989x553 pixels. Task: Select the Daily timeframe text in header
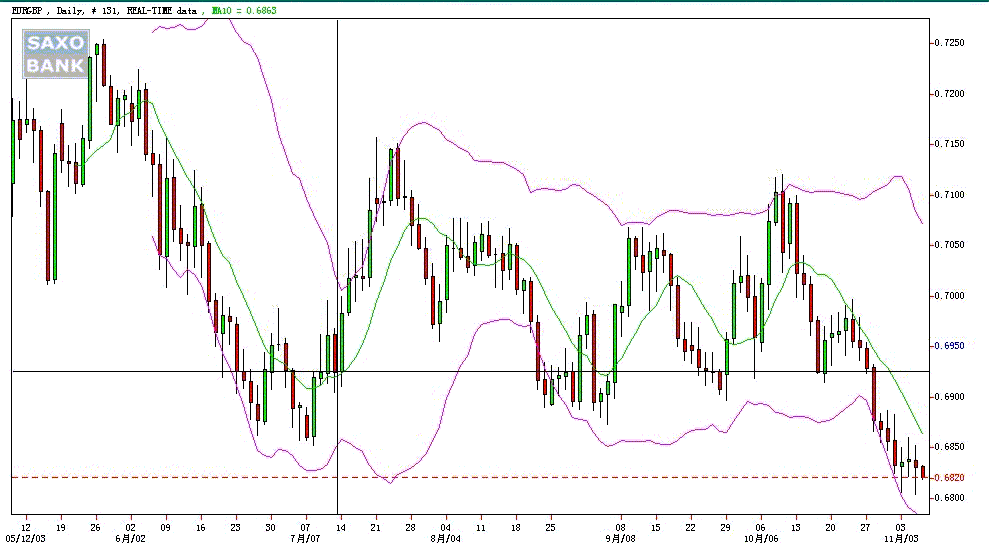[x=69, y=11]
